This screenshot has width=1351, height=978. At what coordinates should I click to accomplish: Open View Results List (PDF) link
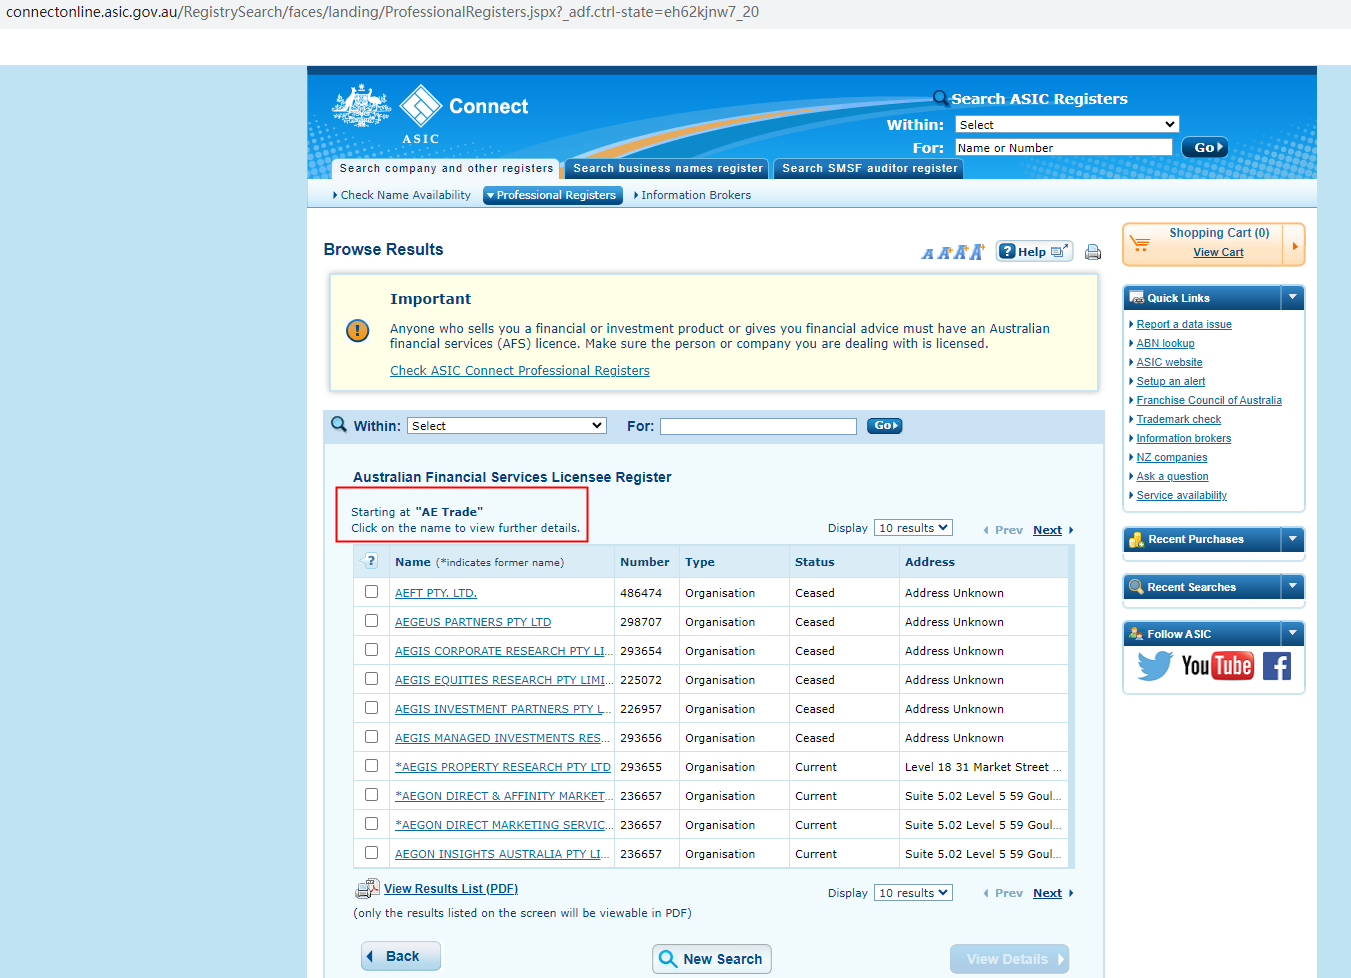(x=451, y=889)
